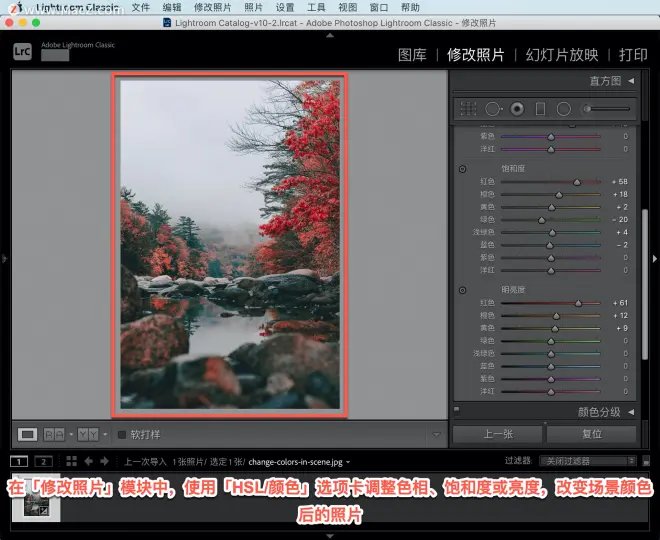
Task: Hide the bottom filmstrip panel
Action: tap(330, 536)
